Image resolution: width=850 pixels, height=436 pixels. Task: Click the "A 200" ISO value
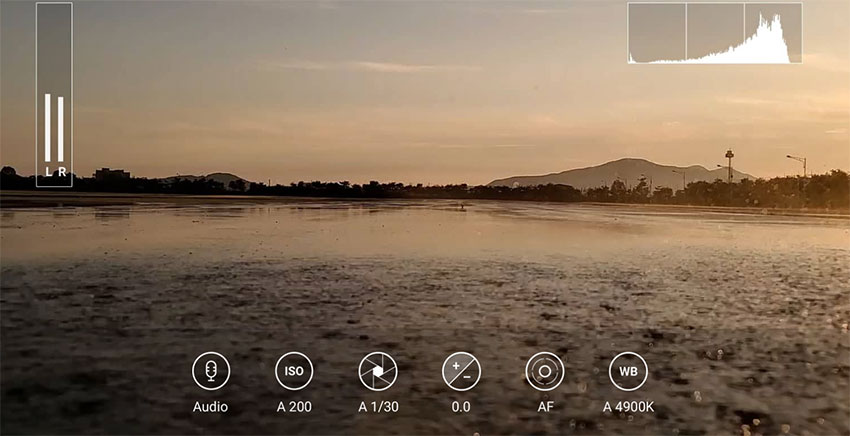[294, 407]
